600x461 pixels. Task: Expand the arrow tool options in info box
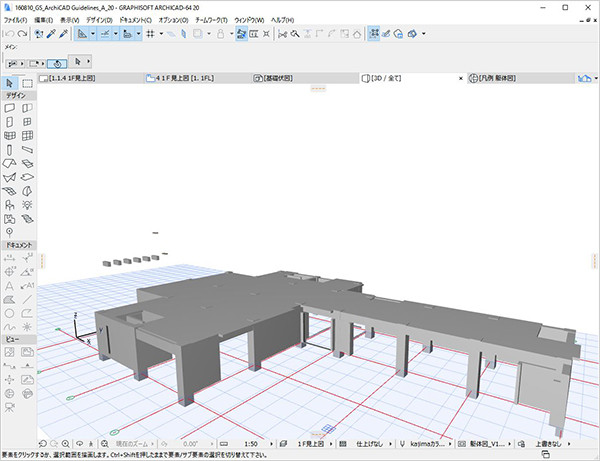coord(88,62)
